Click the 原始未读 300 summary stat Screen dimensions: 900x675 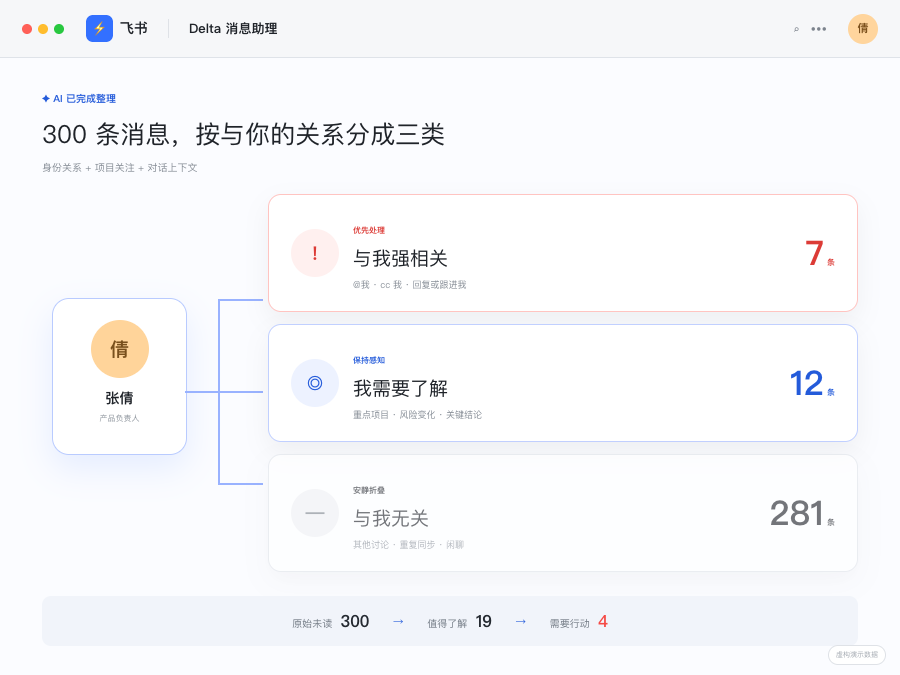coord(331,622)
